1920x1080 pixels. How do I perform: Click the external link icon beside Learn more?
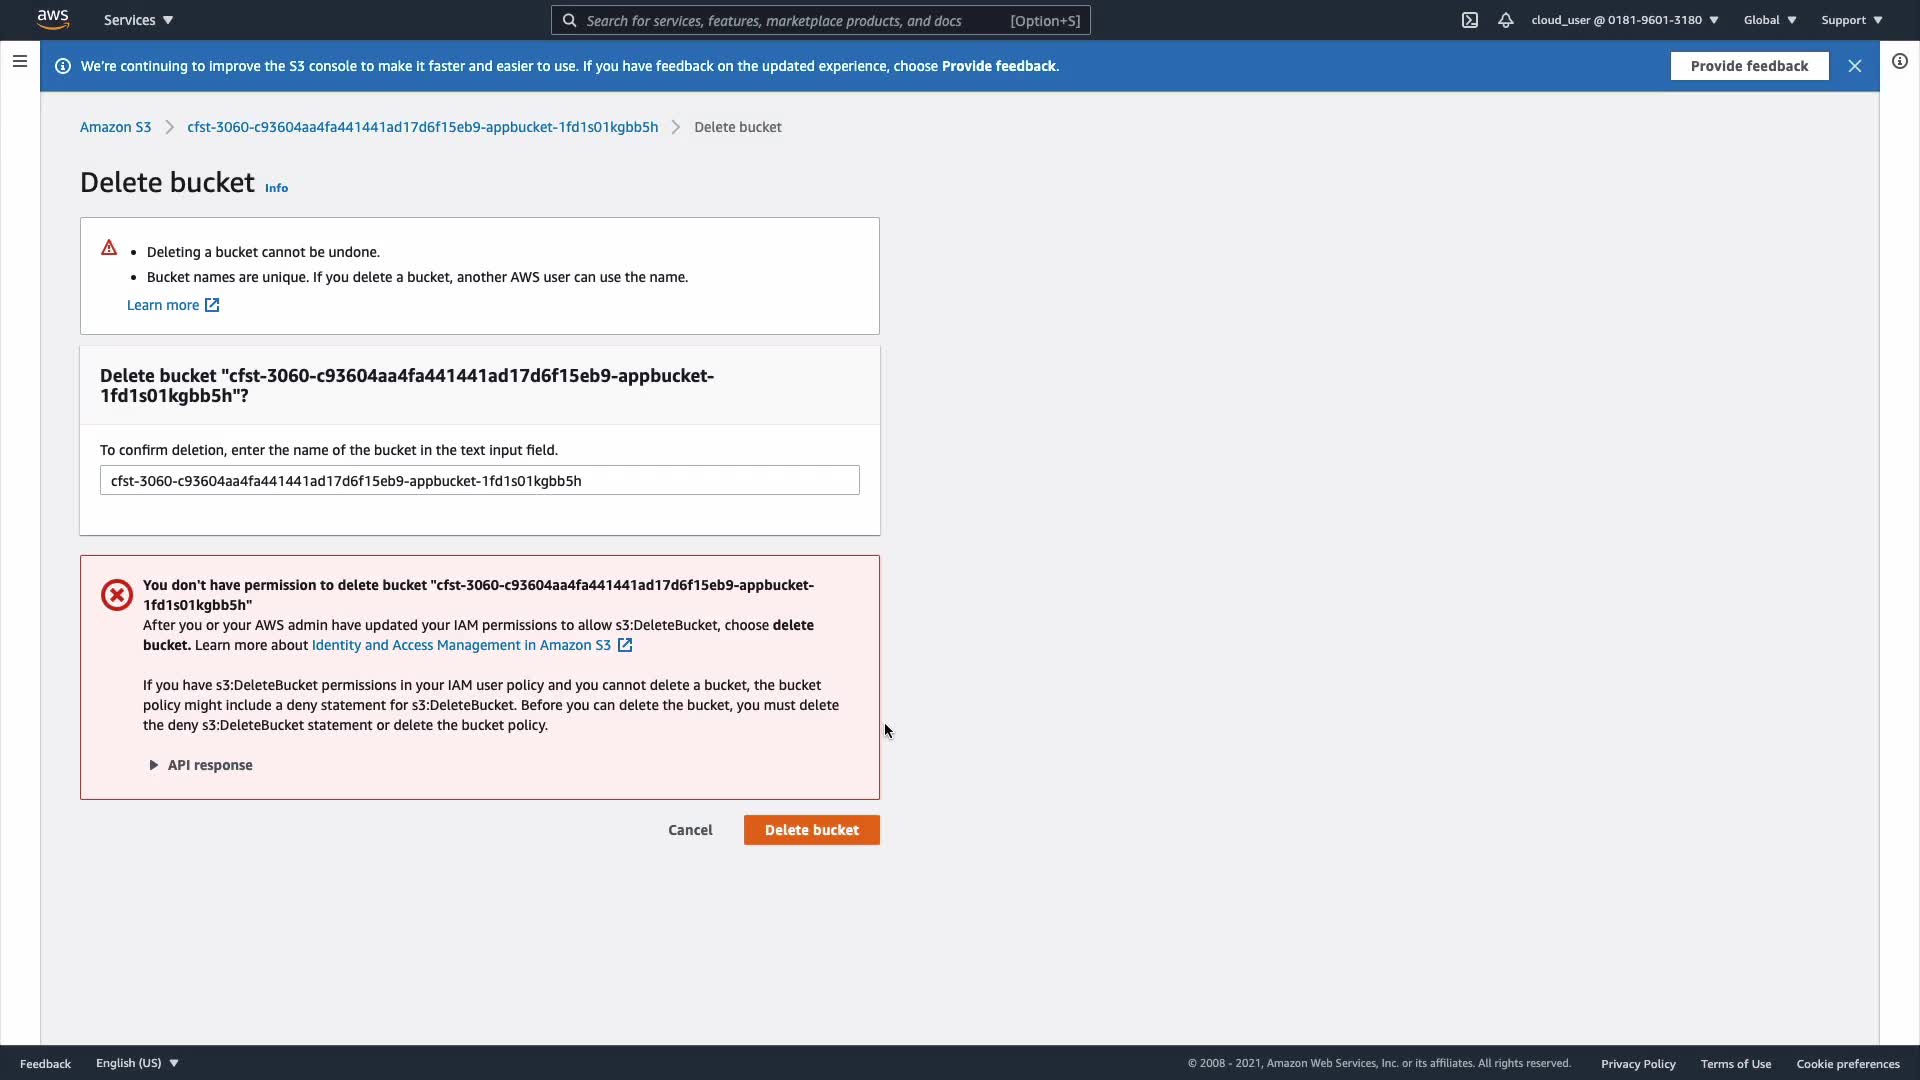(212, 305)
